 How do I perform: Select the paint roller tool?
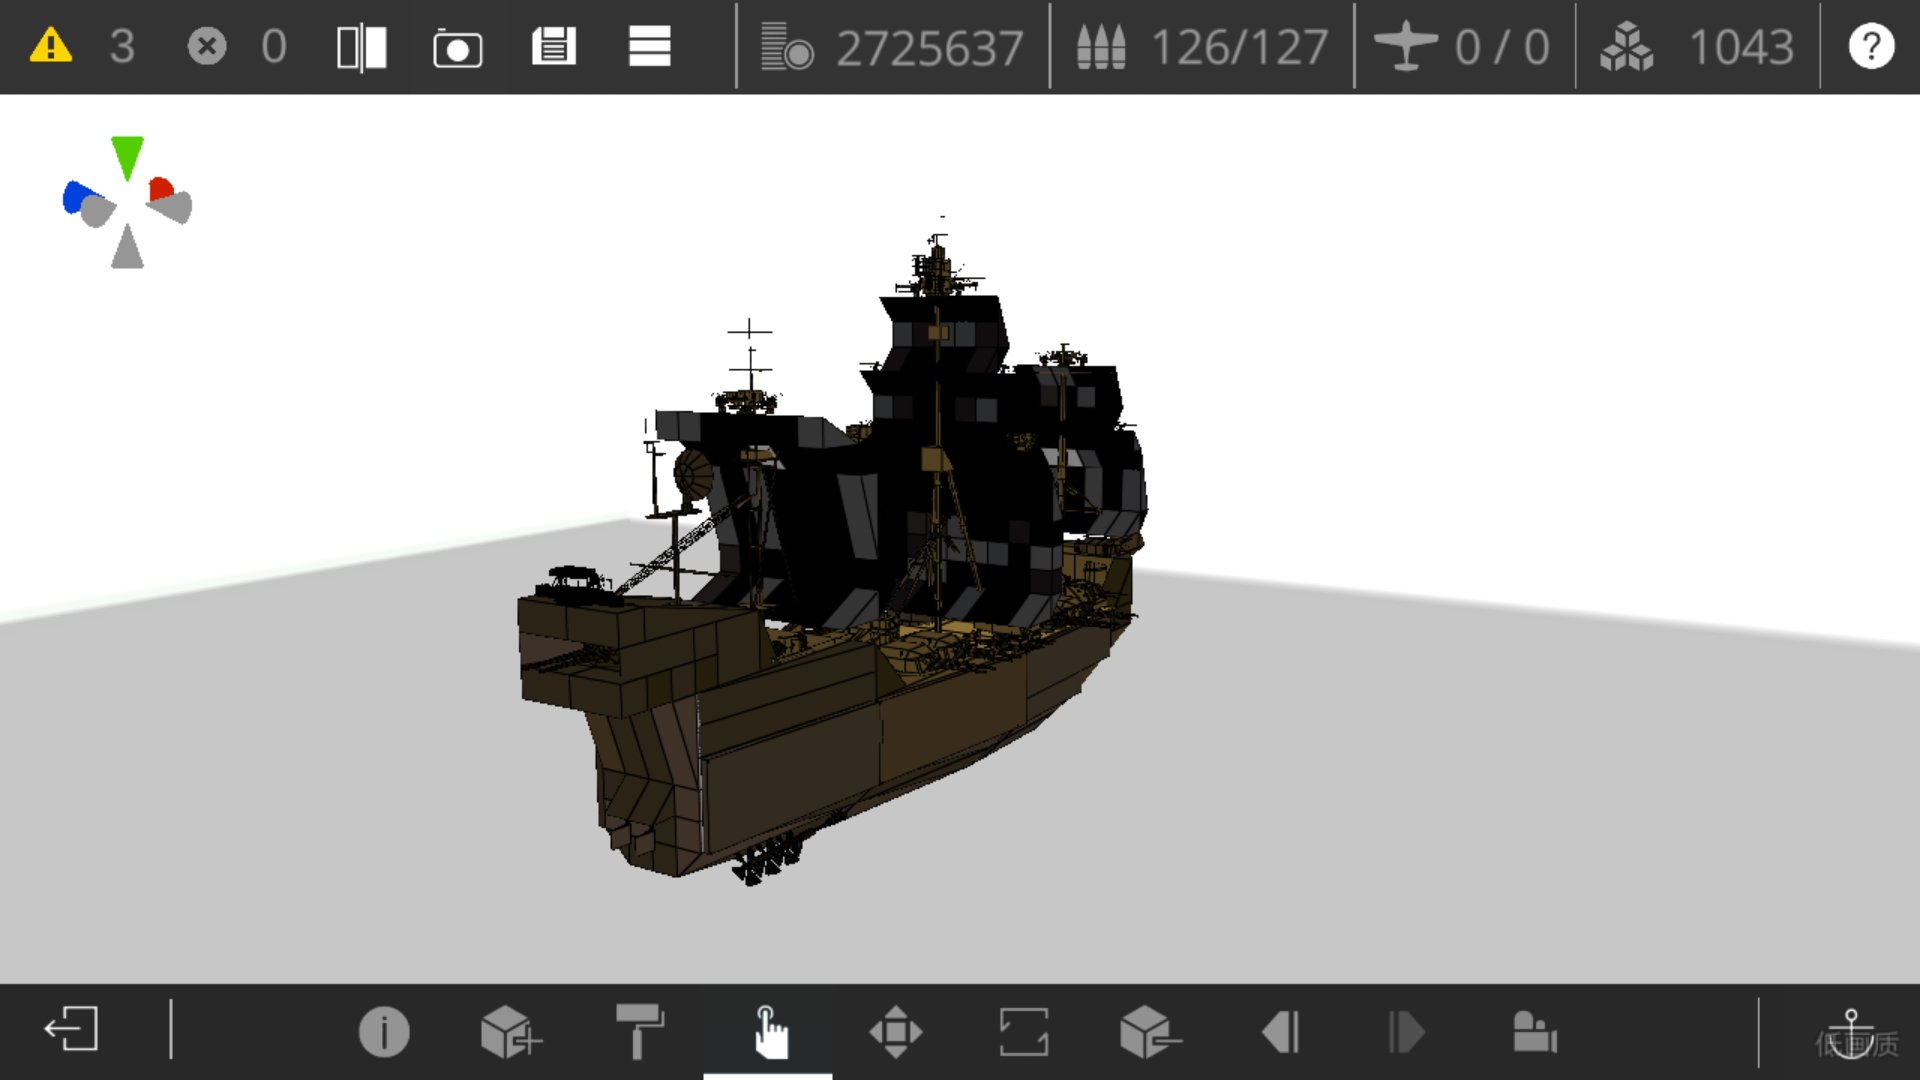pos(639,1031)
